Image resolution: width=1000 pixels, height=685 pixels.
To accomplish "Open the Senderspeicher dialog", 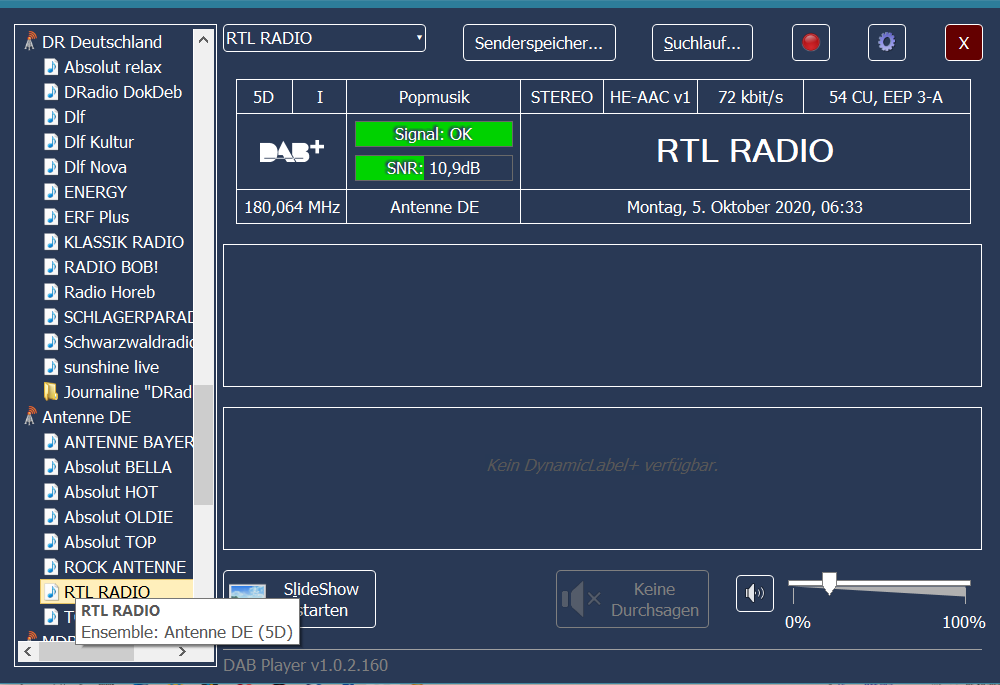I will tap(539, 43).
